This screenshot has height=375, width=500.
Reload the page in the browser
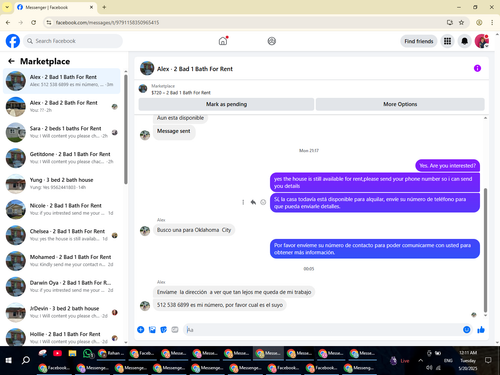click(33, 22)
